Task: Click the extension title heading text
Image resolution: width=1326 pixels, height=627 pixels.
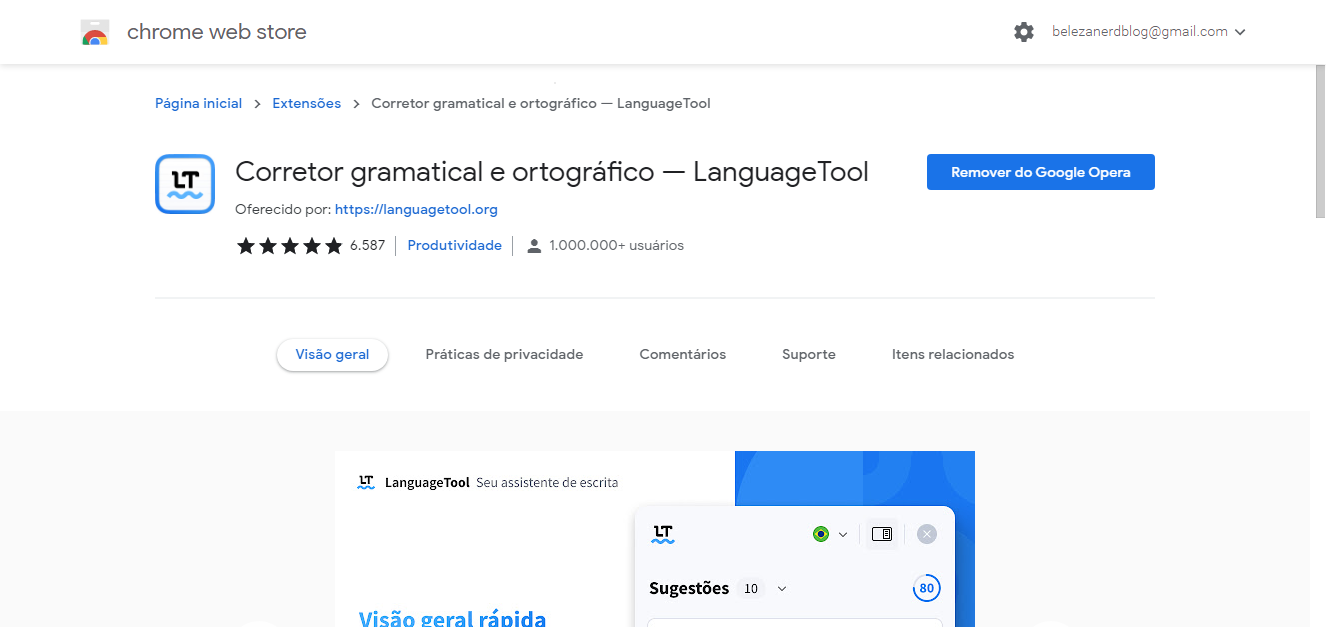Action: pos(552,172)
